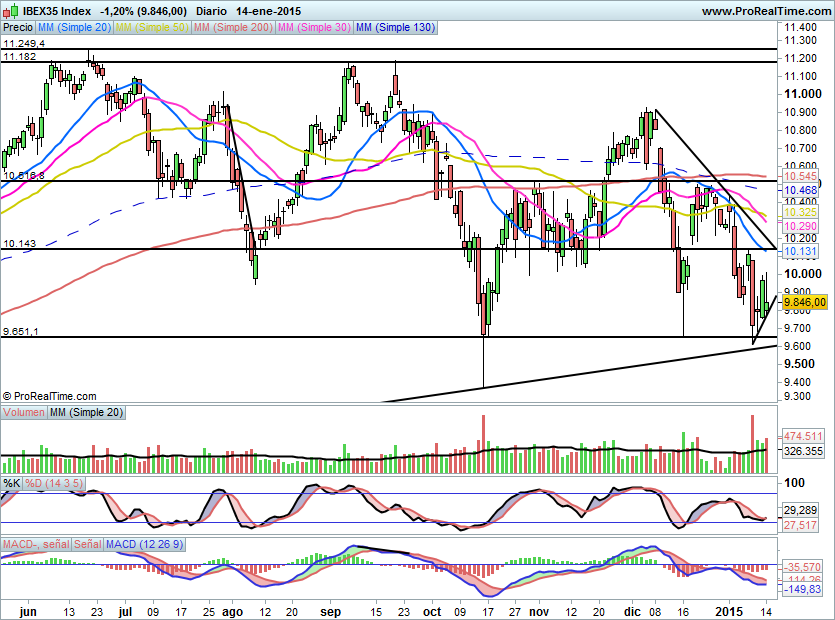Click the 474.511 volume value tag
835x620 pixels.
pyautogui.click(x=803, y=436)
